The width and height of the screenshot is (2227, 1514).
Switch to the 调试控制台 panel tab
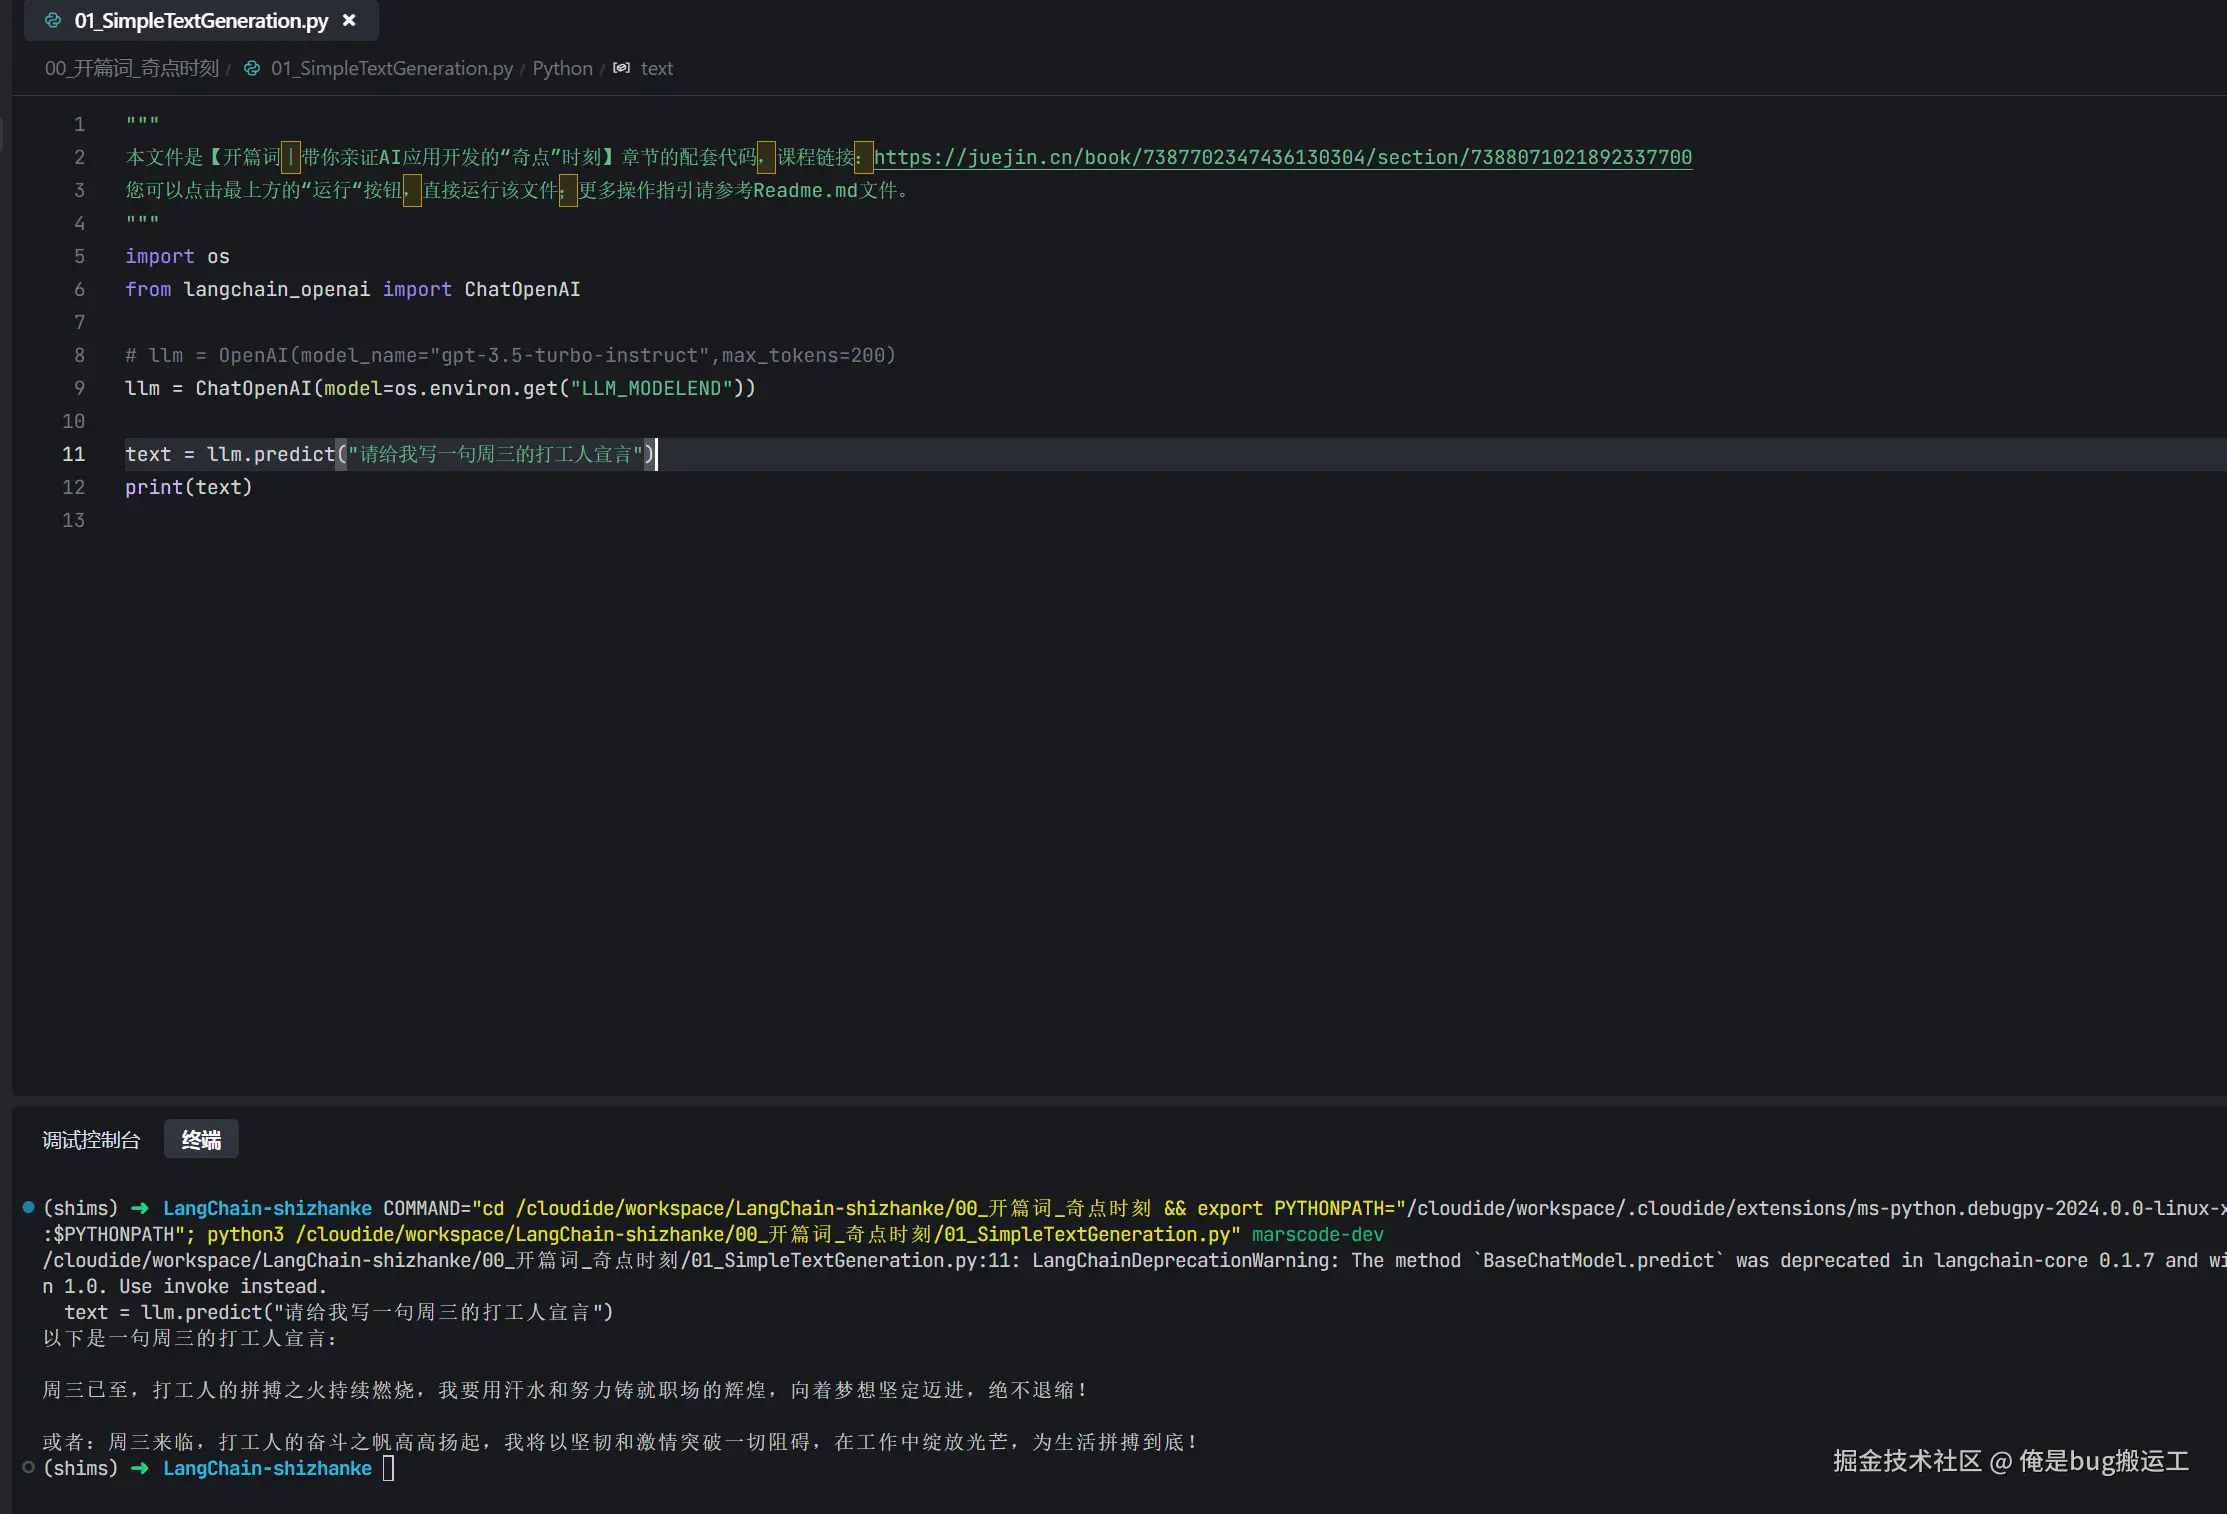tap(91, 1140)
